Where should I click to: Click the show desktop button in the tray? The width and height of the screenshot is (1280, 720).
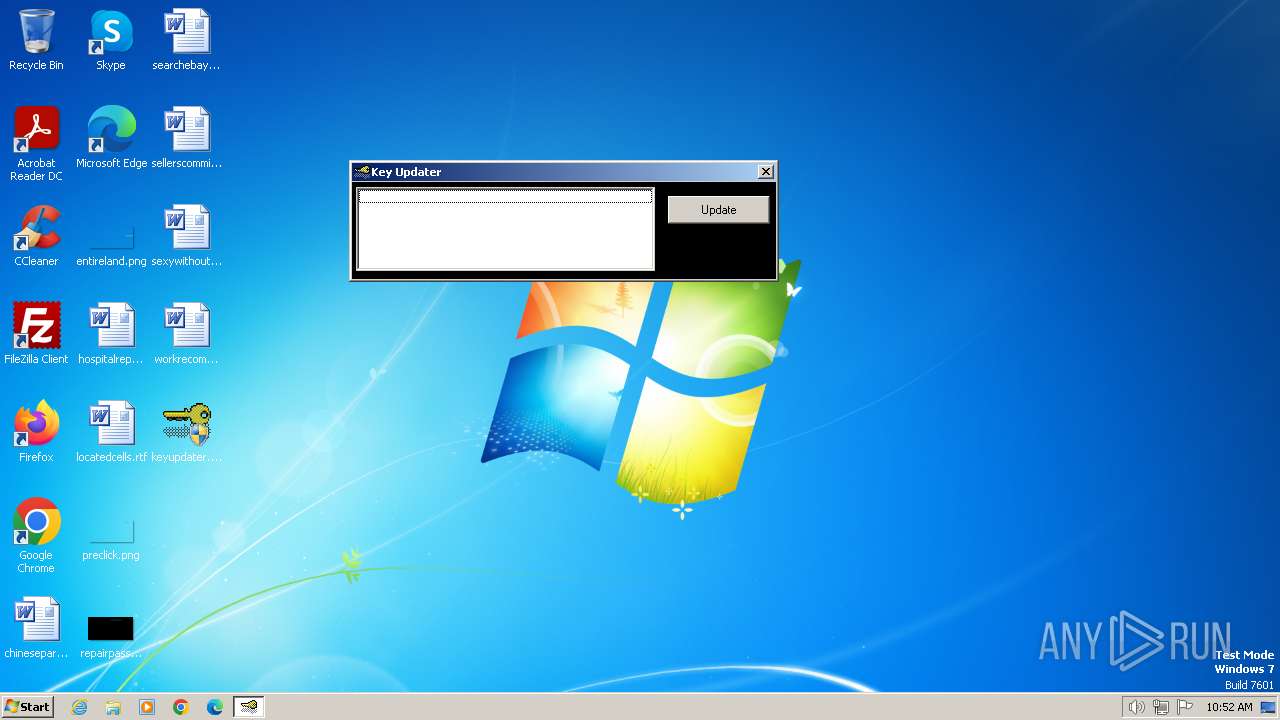[x=1268, y=707]
